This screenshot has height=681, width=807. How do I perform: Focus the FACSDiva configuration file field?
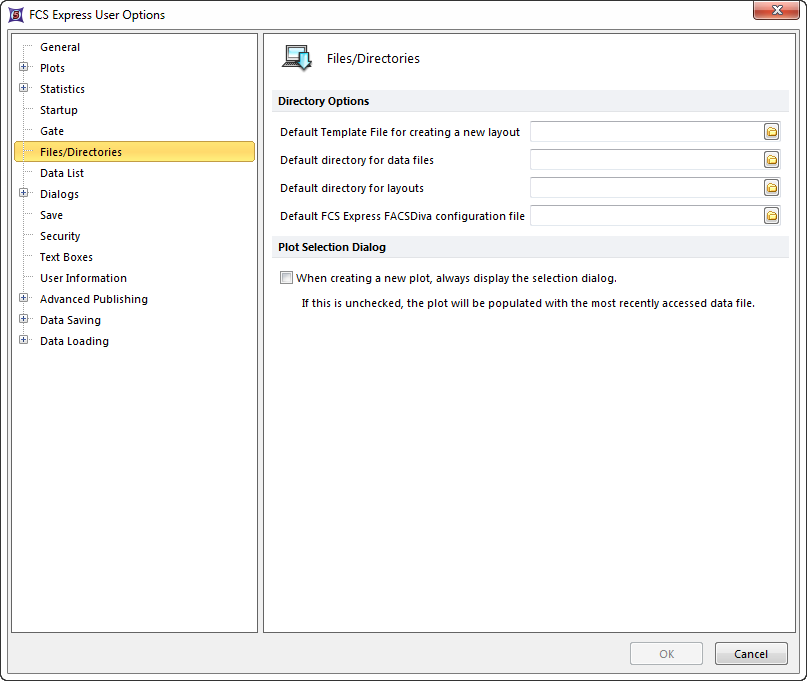click(x=647, y=216)
